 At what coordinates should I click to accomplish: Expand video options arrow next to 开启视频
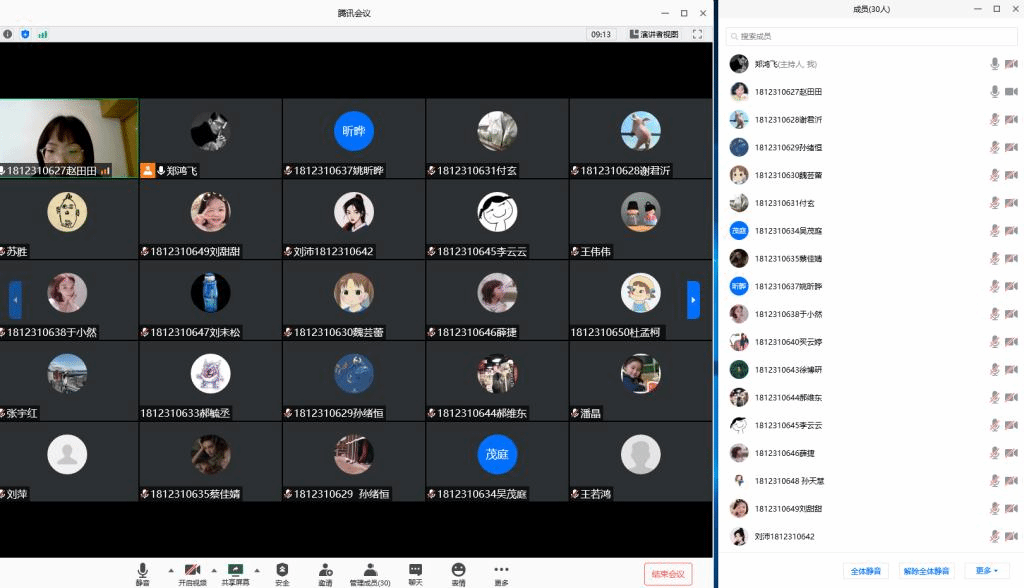click(x=213, y=570)
